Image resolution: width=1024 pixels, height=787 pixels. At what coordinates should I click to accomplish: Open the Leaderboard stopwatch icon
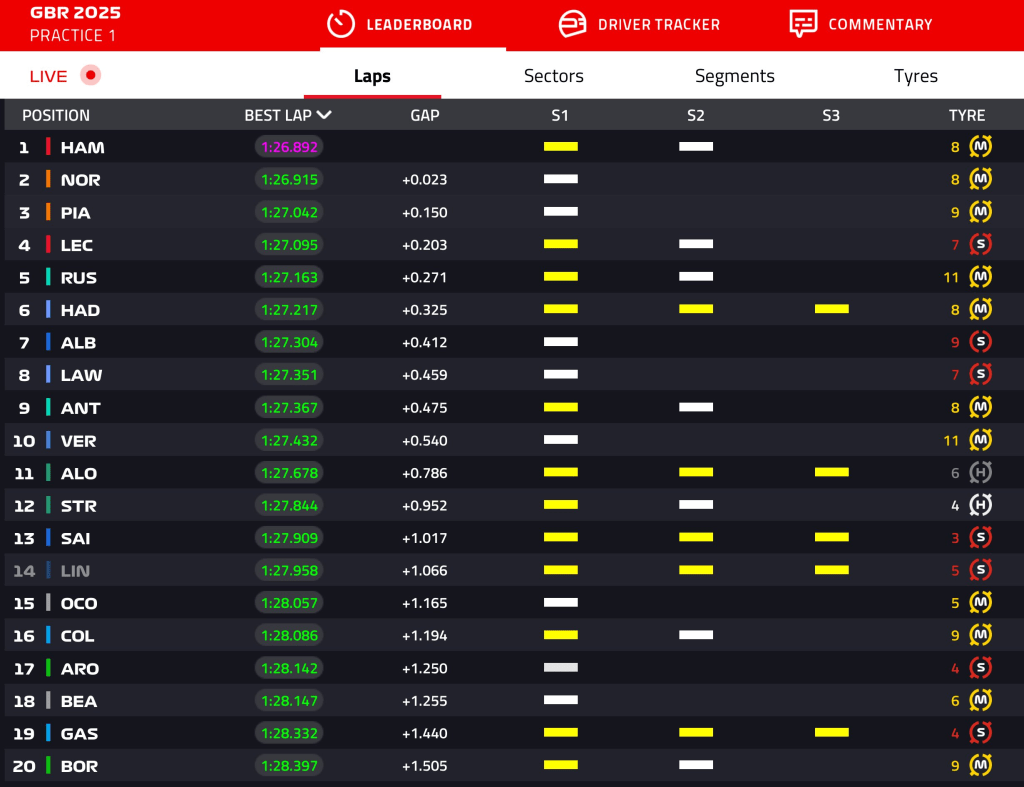(341, 25)
